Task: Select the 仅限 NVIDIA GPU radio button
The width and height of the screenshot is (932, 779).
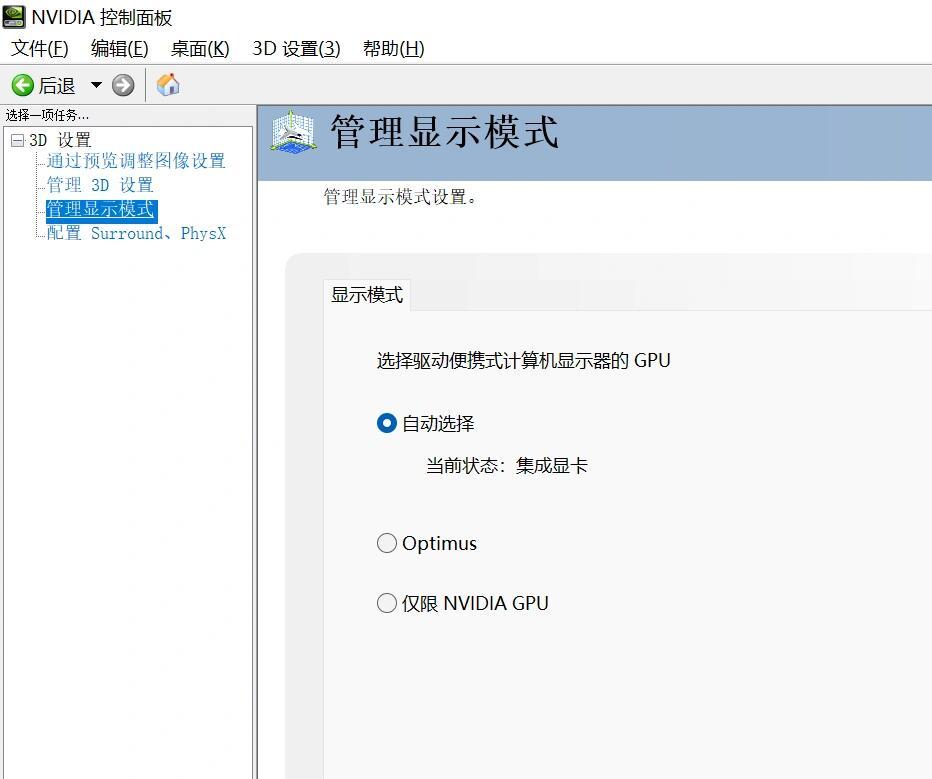Action: (387, 603)
